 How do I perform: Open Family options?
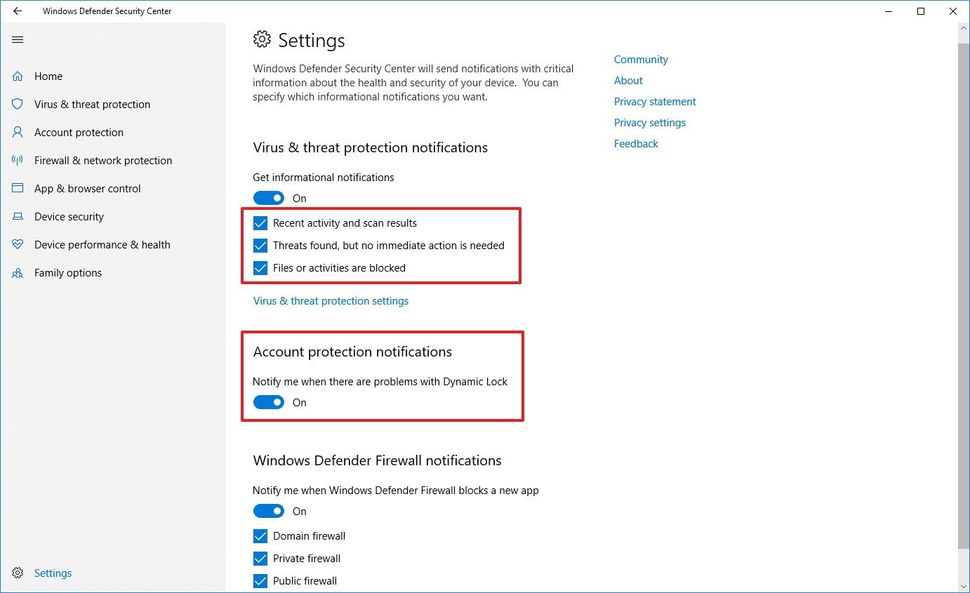pos(70,272)
